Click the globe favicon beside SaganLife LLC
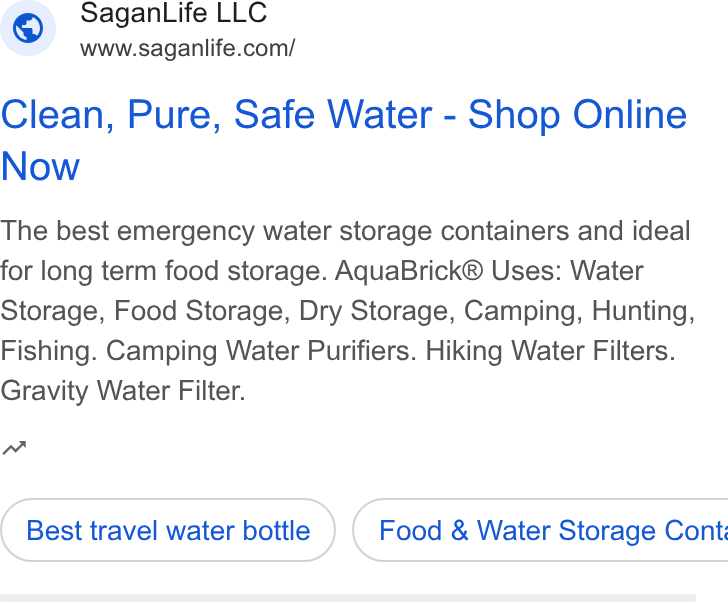 (28, 28)
